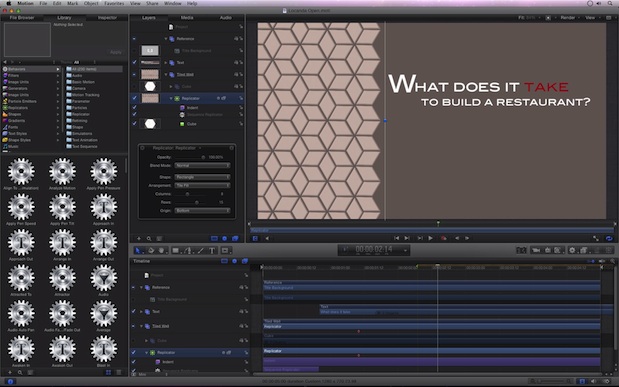The image size is (619, 387).
Task: Open the Arrangement dropdown set to Tile Fill
Action: click(203, 185)
